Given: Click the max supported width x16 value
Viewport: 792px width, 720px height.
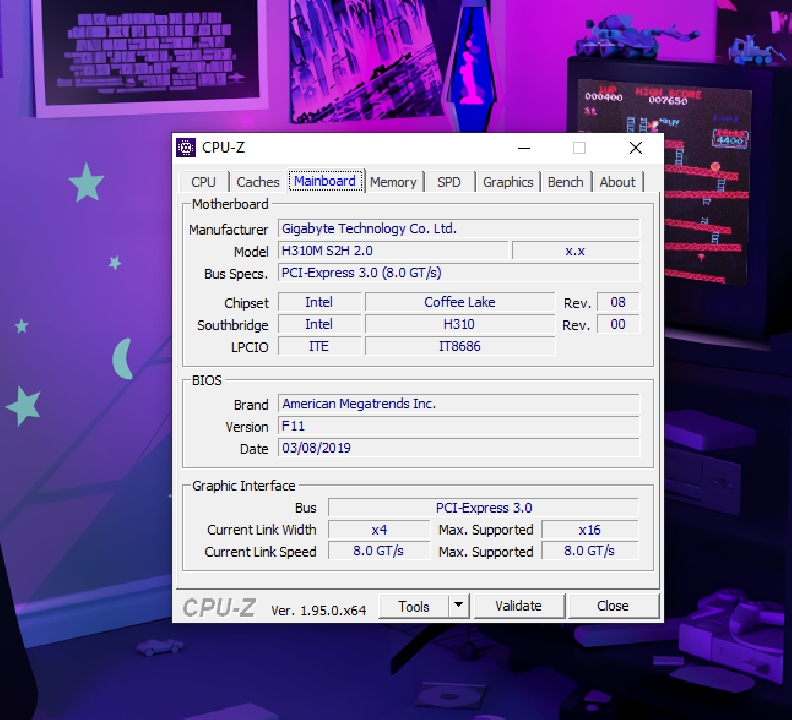Looking at the screenshot, I should coord(590,530).
